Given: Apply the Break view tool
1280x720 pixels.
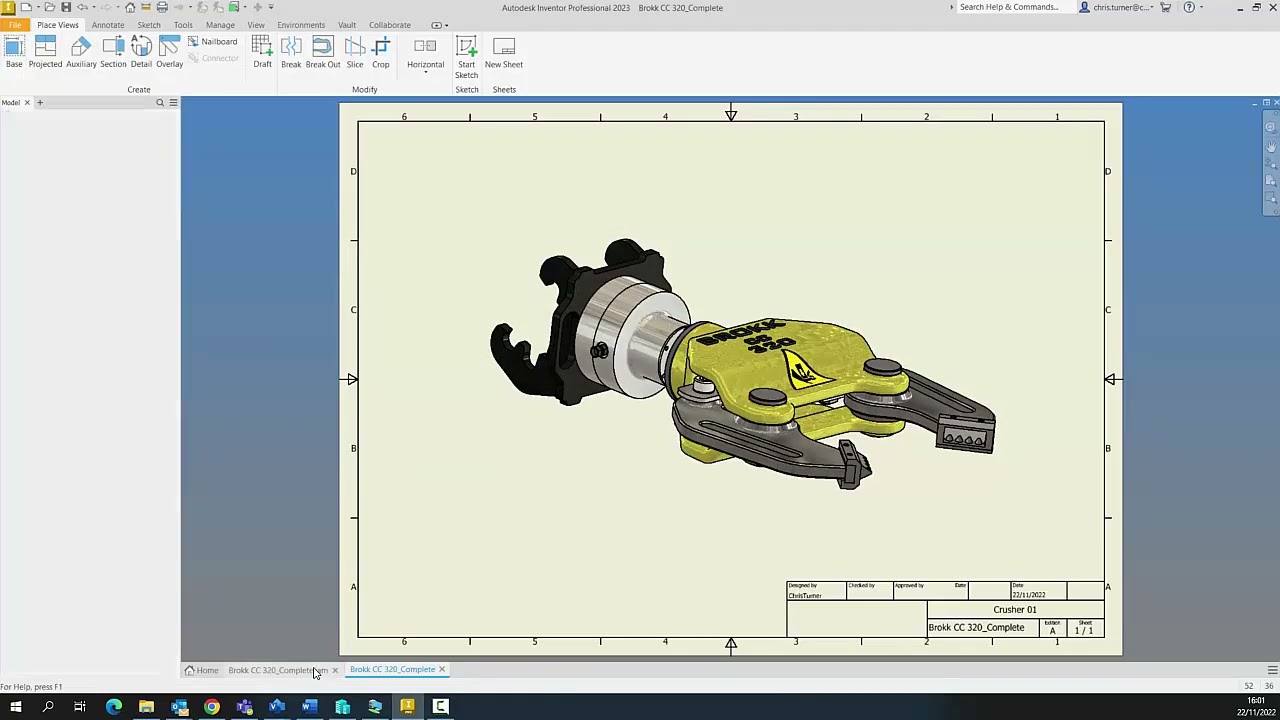Looking at the screenshot, I should tap(291, 53).
